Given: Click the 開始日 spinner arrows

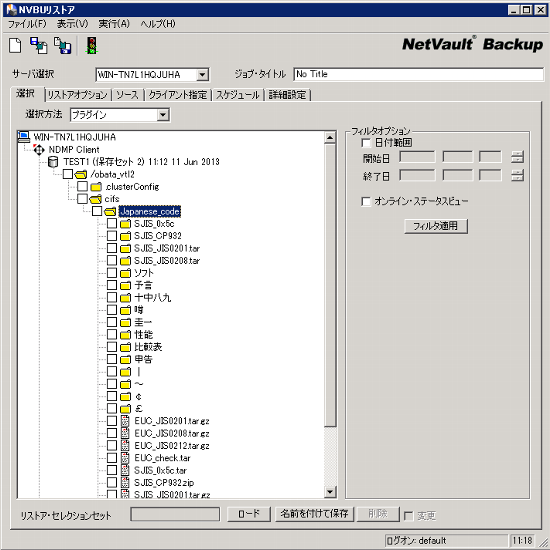Looking at the screenshot, I should click(517, 157).
